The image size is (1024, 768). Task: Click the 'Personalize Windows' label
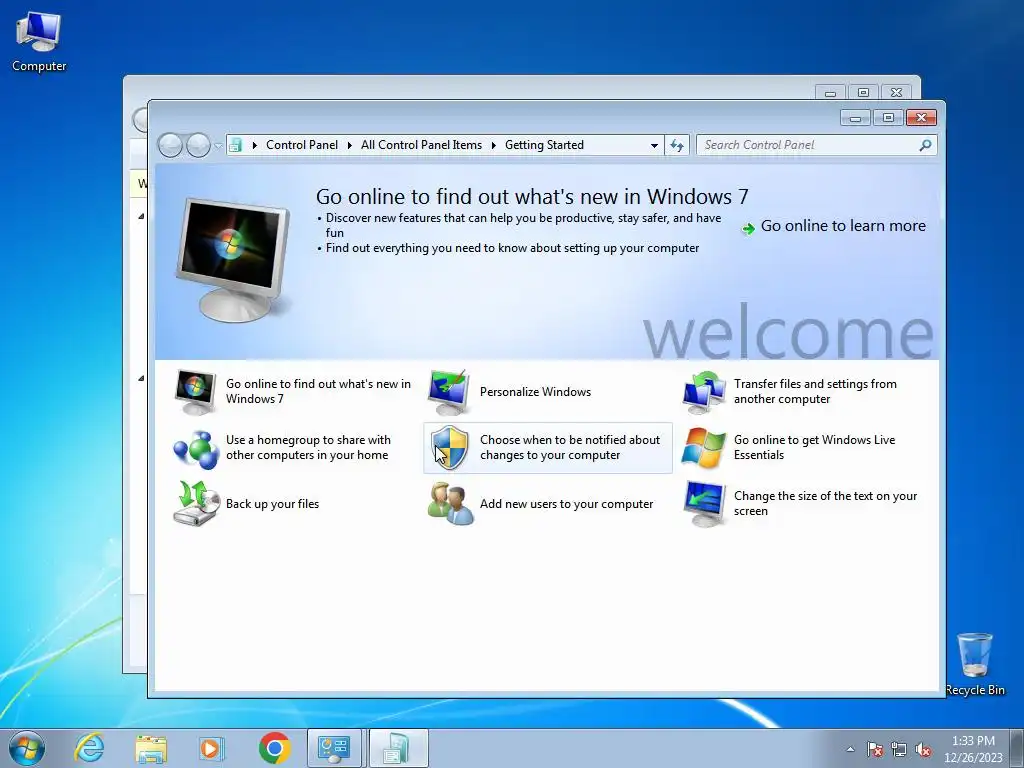535,392
